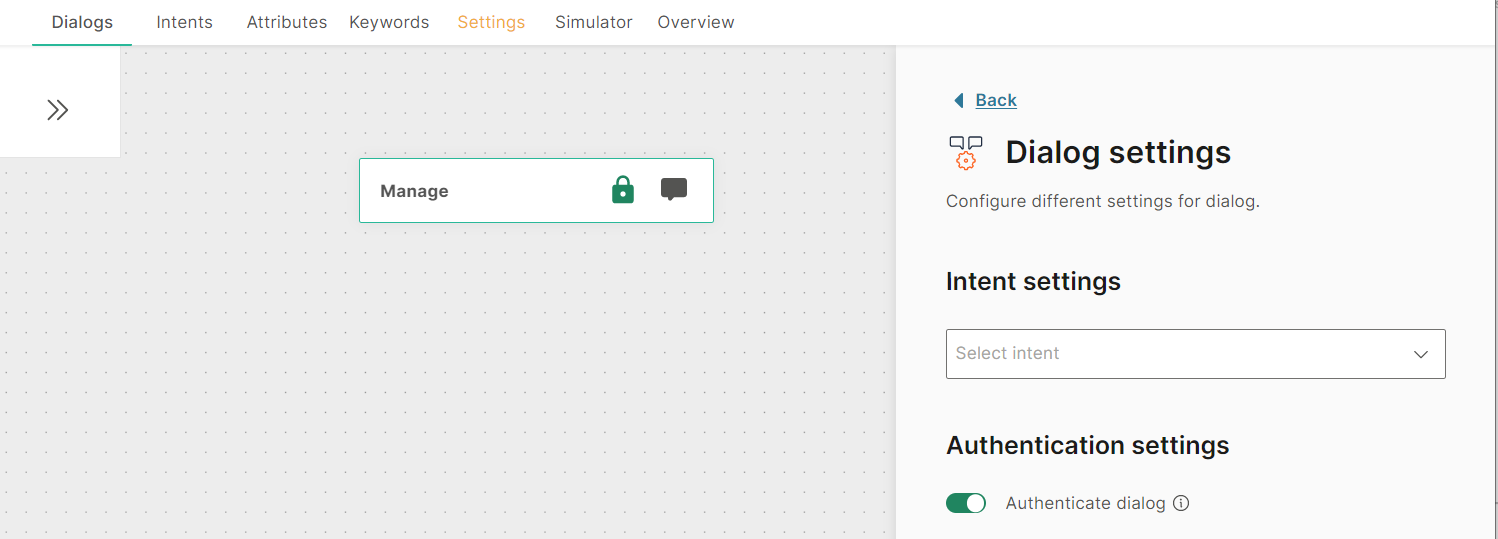Click the chat bubble icon on Manage node
This screenshot has width=1498, height=539.
pyautogui.click(x=674, y=190)
